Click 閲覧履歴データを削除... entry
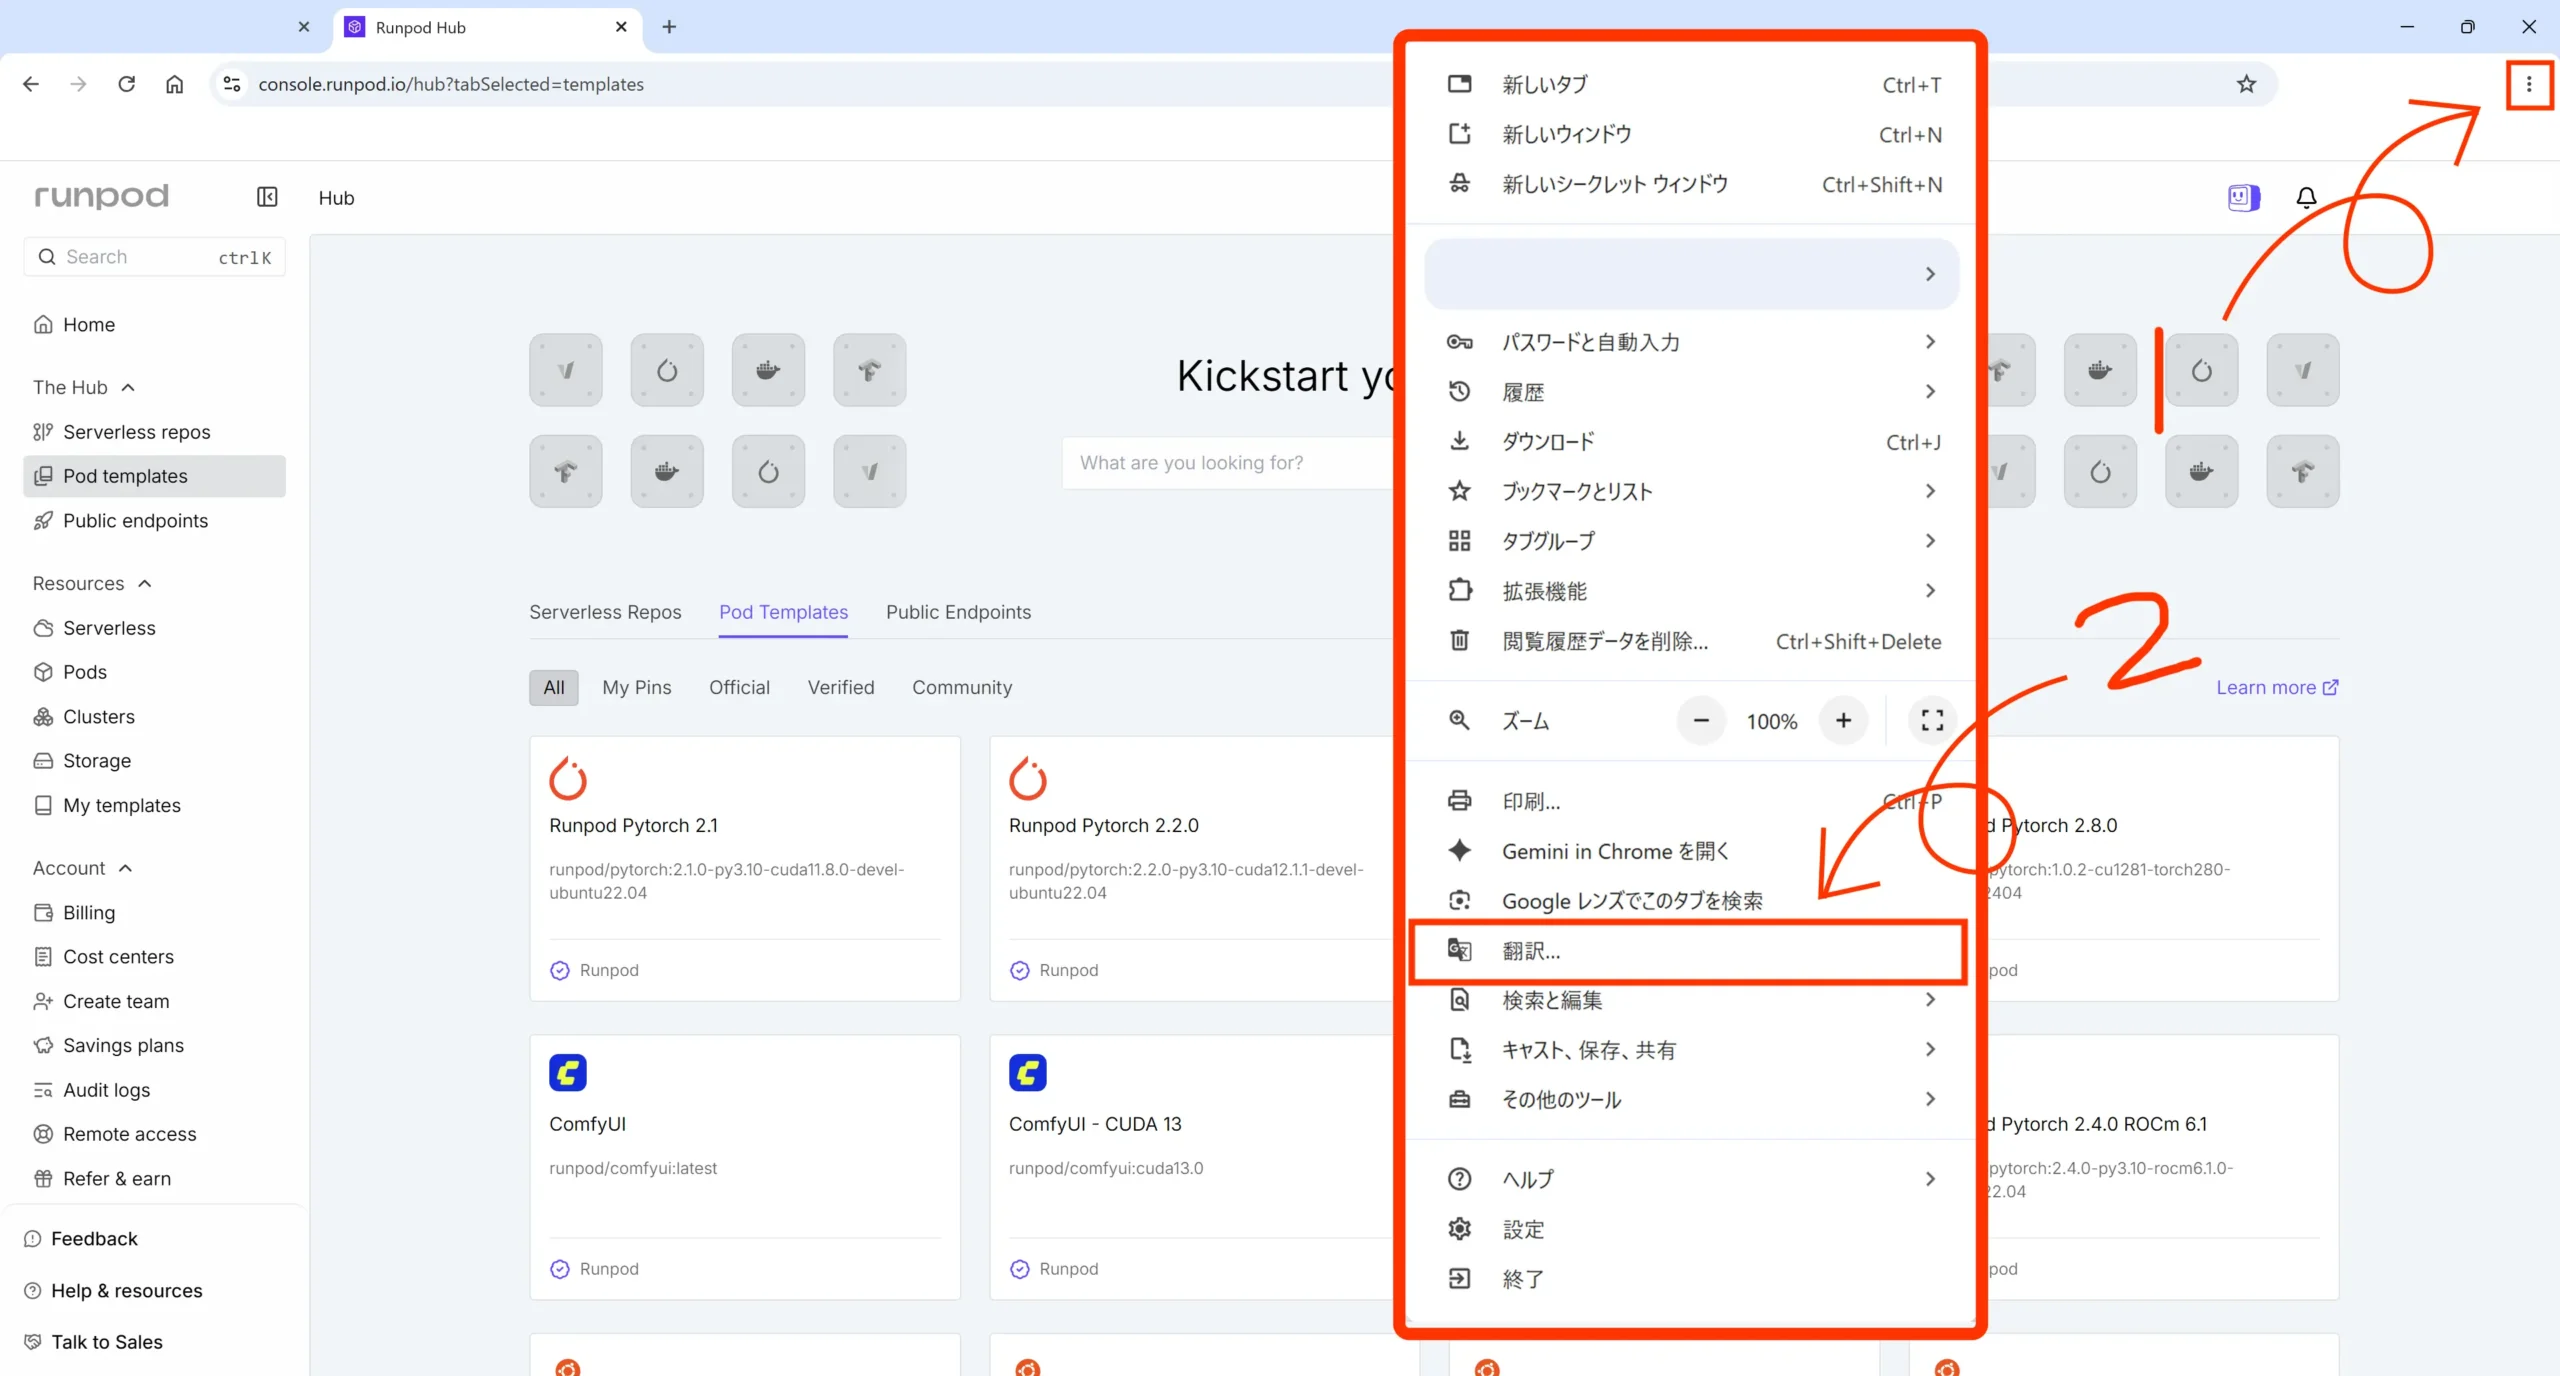Viewport: 2560px width, 1376px height. [1692, 641]
